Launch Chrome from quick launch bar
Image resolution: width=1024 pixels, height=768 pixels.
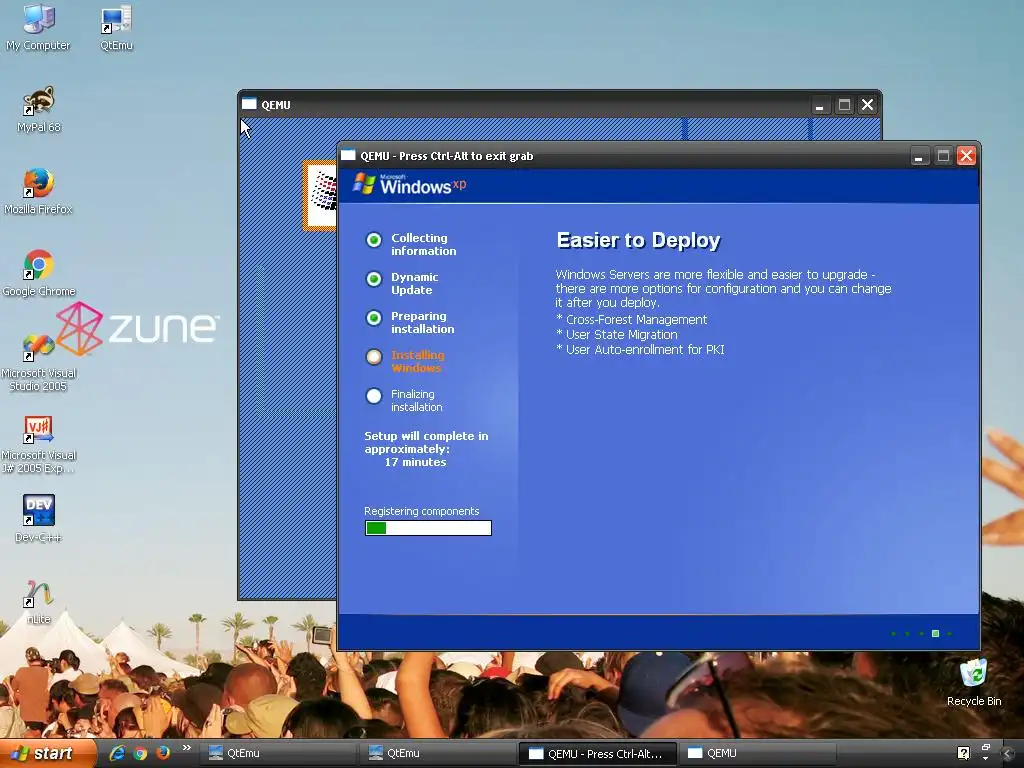(140, 753)
